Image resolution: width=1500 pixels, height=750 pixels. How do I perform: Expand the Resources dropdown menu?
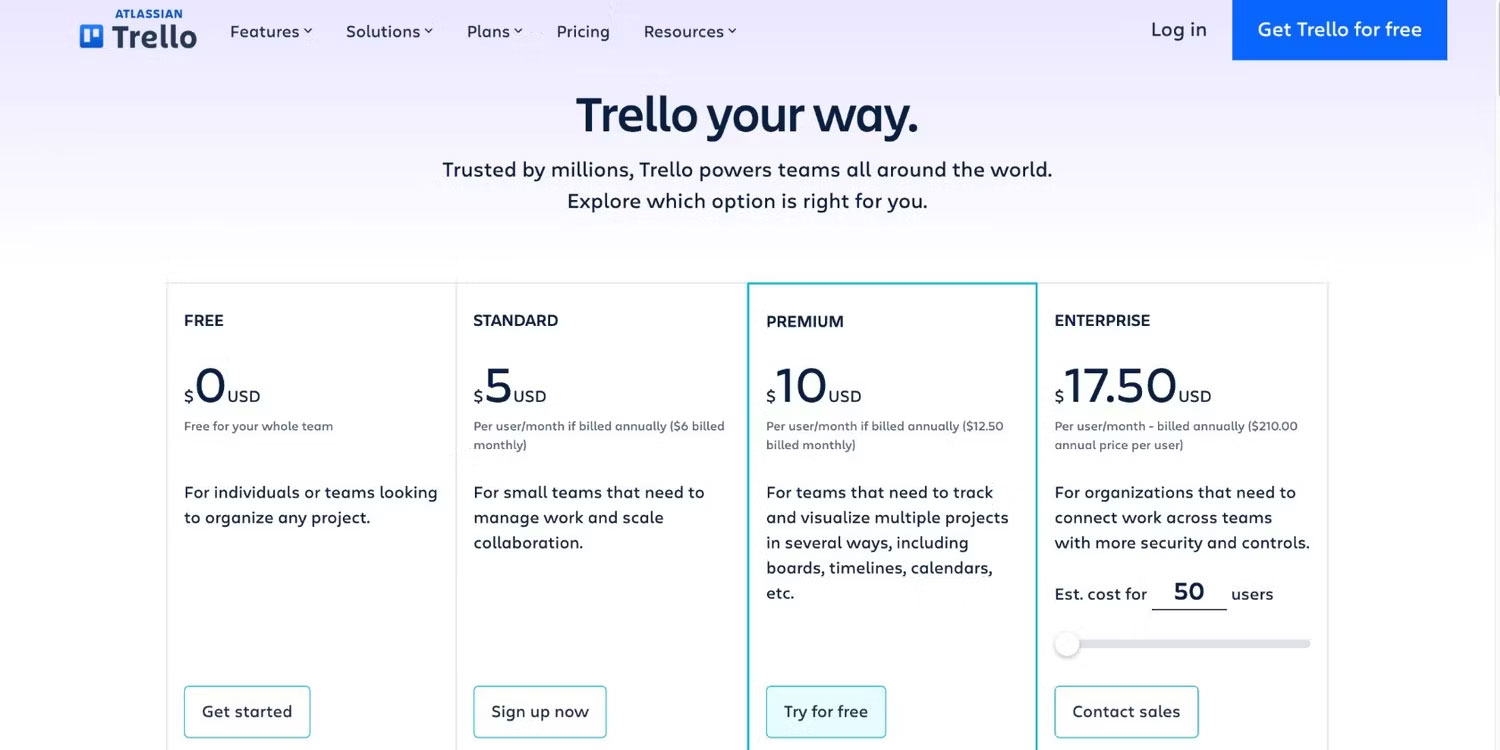[x=689, y=31]
